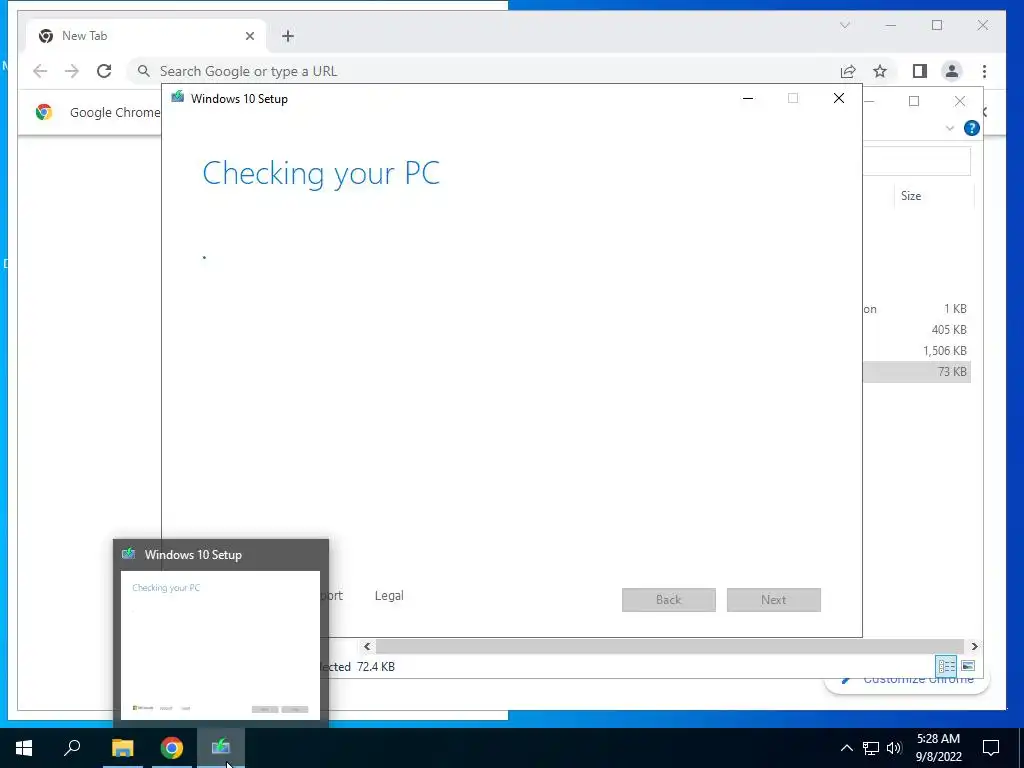Click the Chrome forward arrow
This screenshot has height=768, width=1024.
72,71
